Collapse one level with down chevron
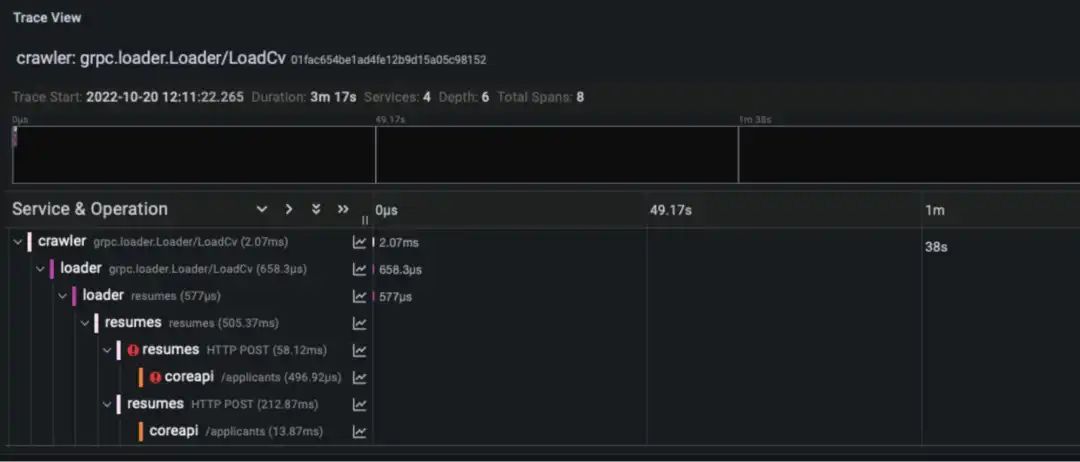1080x462 pixels. pyautogui.click(x=261, y=209)
